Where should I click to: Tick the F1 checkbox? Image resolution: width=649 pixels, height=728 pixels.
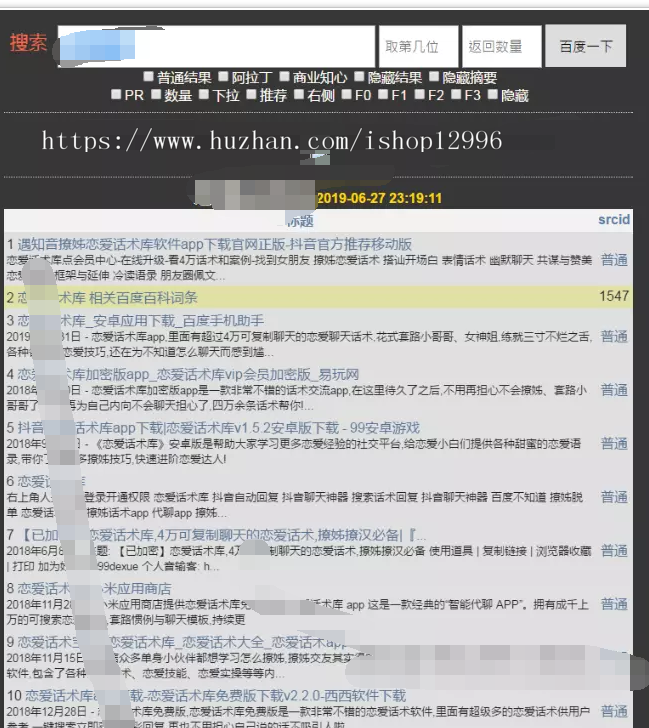383,95
